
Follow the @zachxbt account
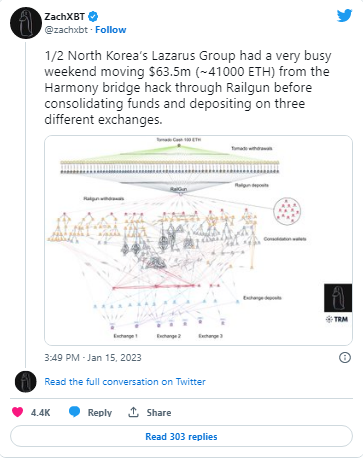[x=111, y=30]
